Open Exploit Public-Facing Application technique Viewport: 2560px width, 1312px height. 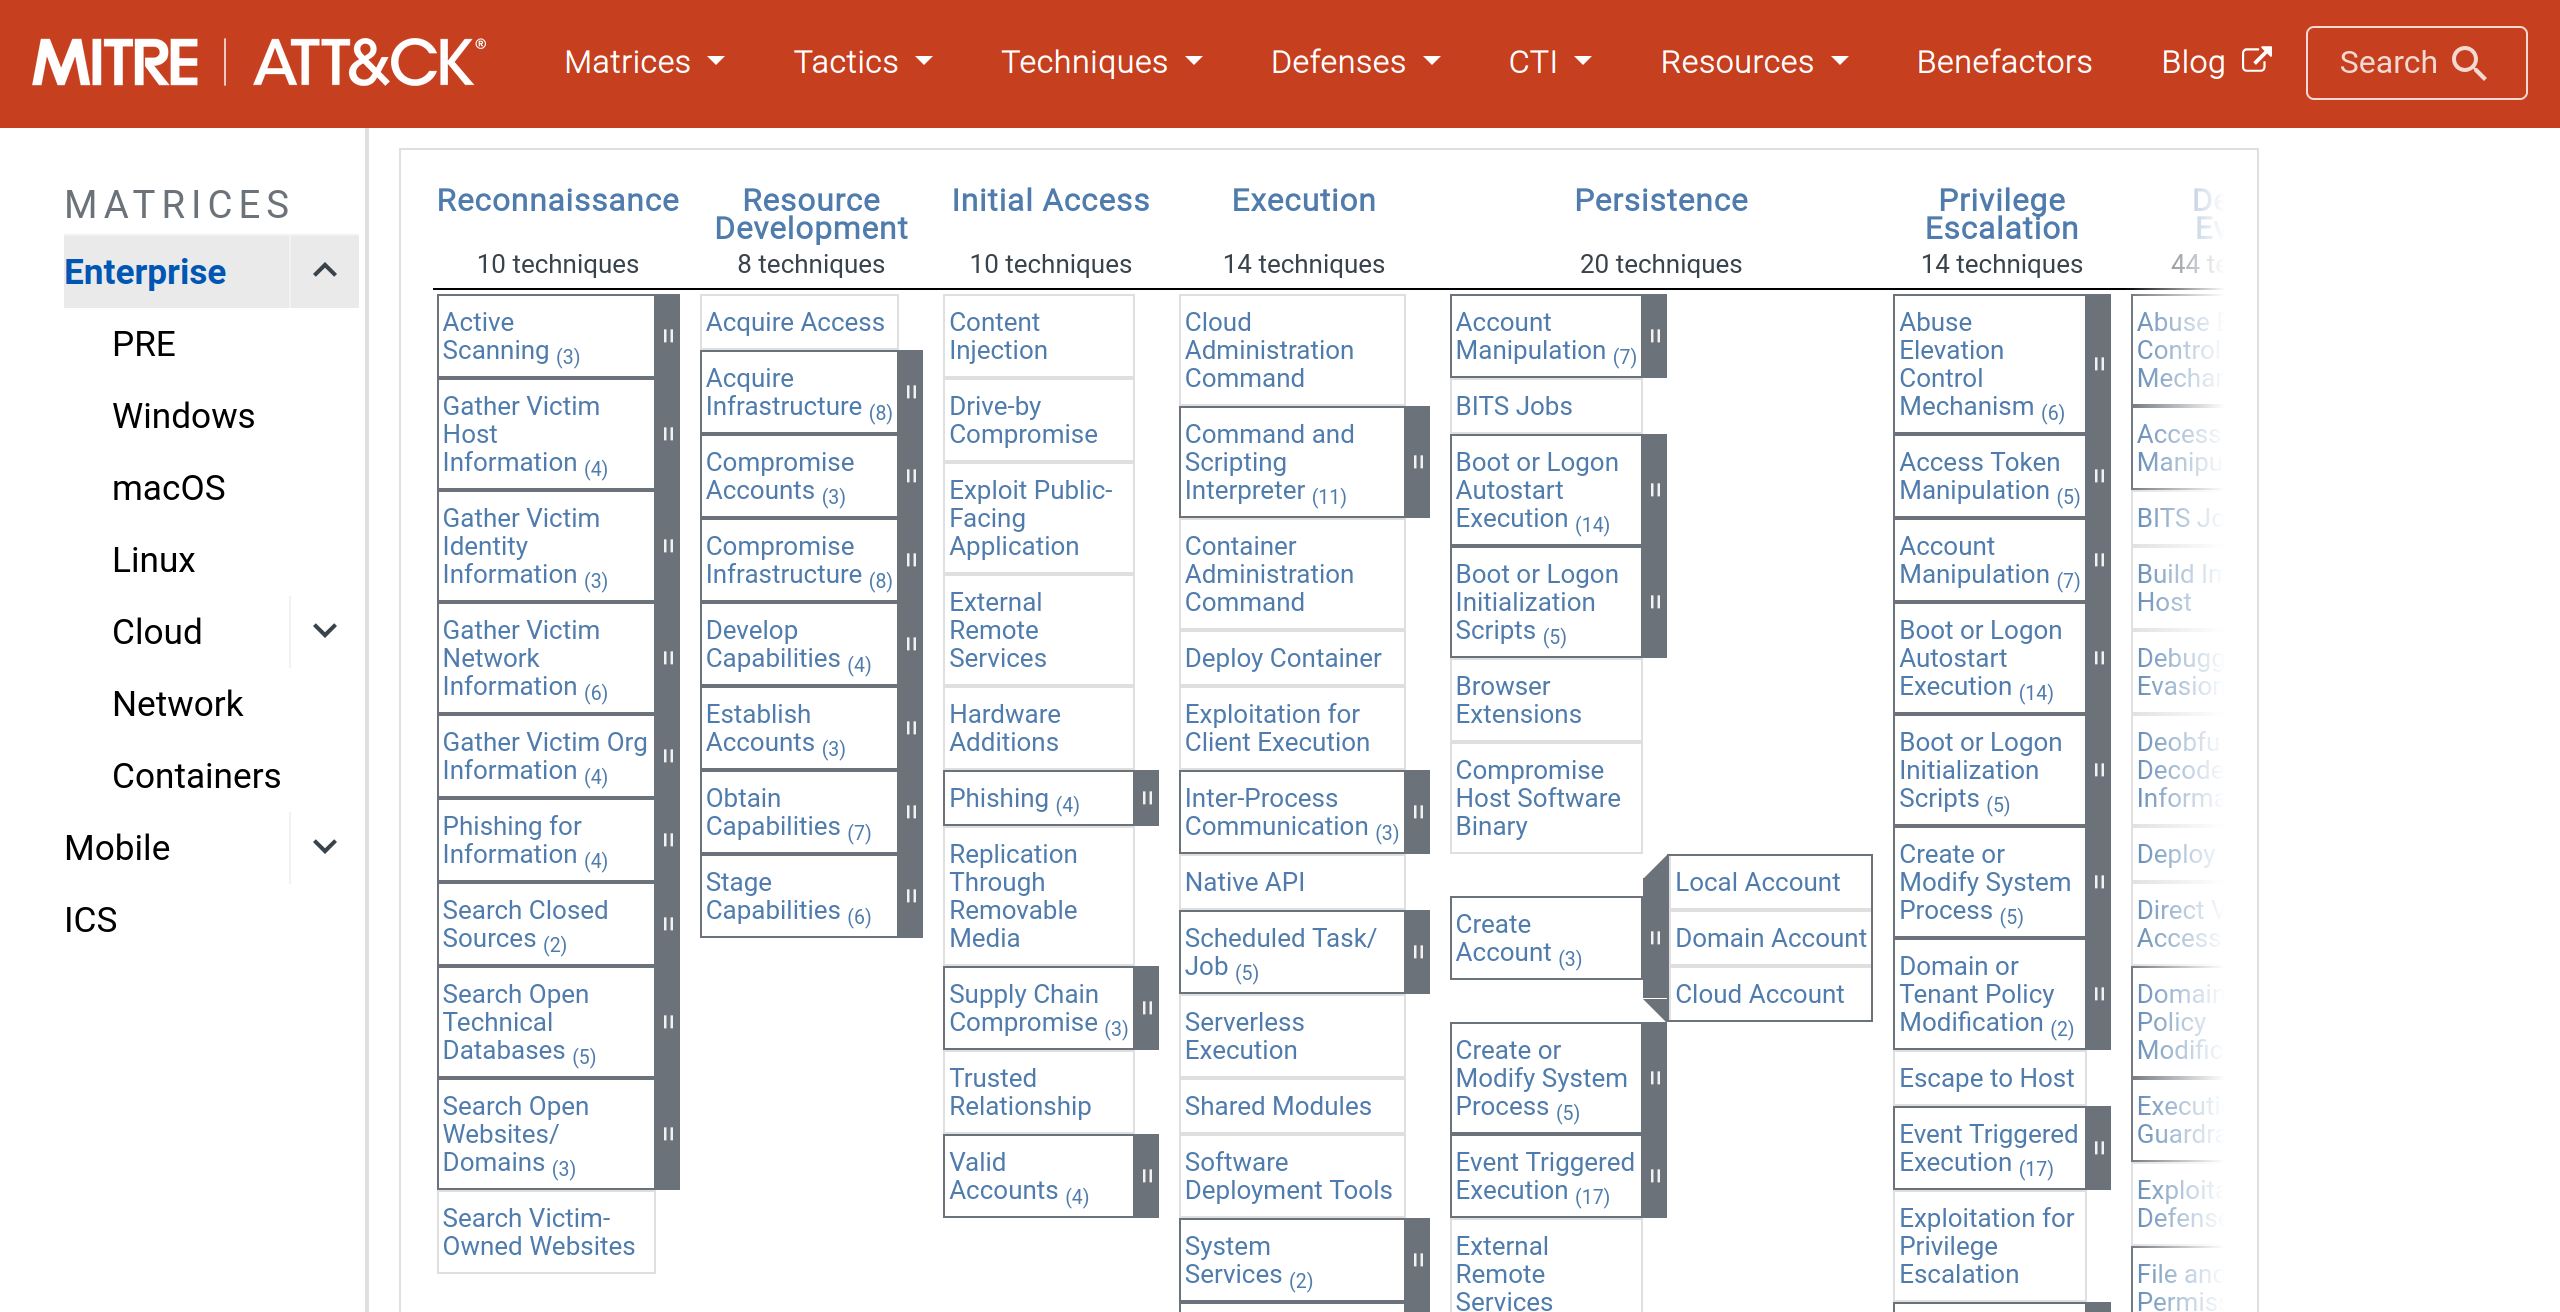[1031, 518]
